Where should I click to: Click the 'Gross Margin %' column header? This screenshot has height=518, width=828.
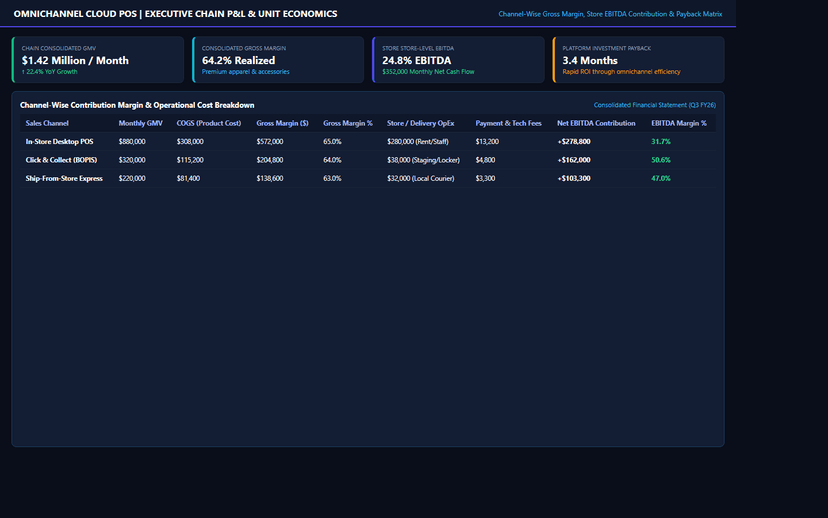pyautogui.click(x=348, y=123)
